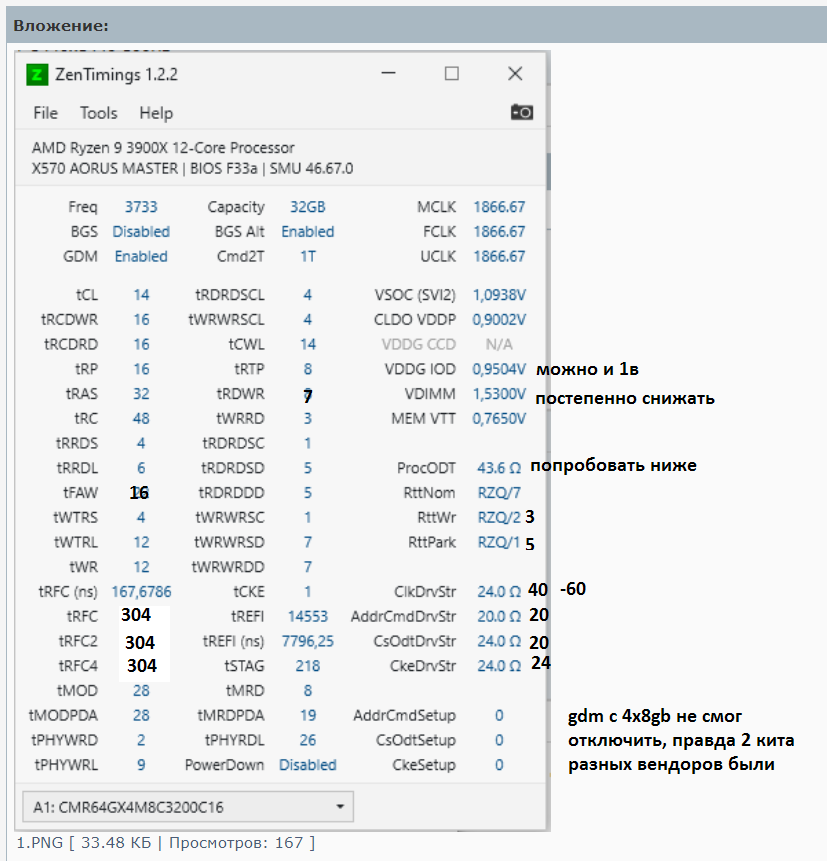This screenshot has width=827, height=861.
Task: Click the X570 AORUS MASTER BIOS line
Action: 192,168
